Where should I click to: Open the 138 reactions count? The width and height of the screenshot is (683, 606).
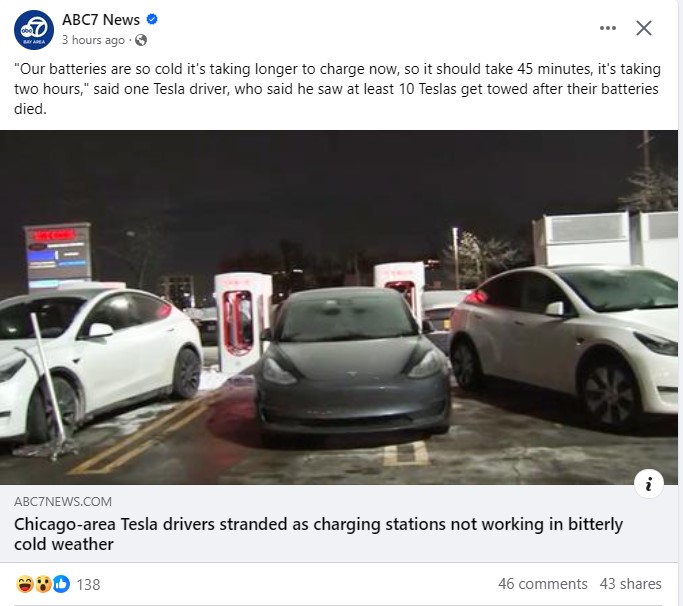pyautogui.click(x=88, y=584)
